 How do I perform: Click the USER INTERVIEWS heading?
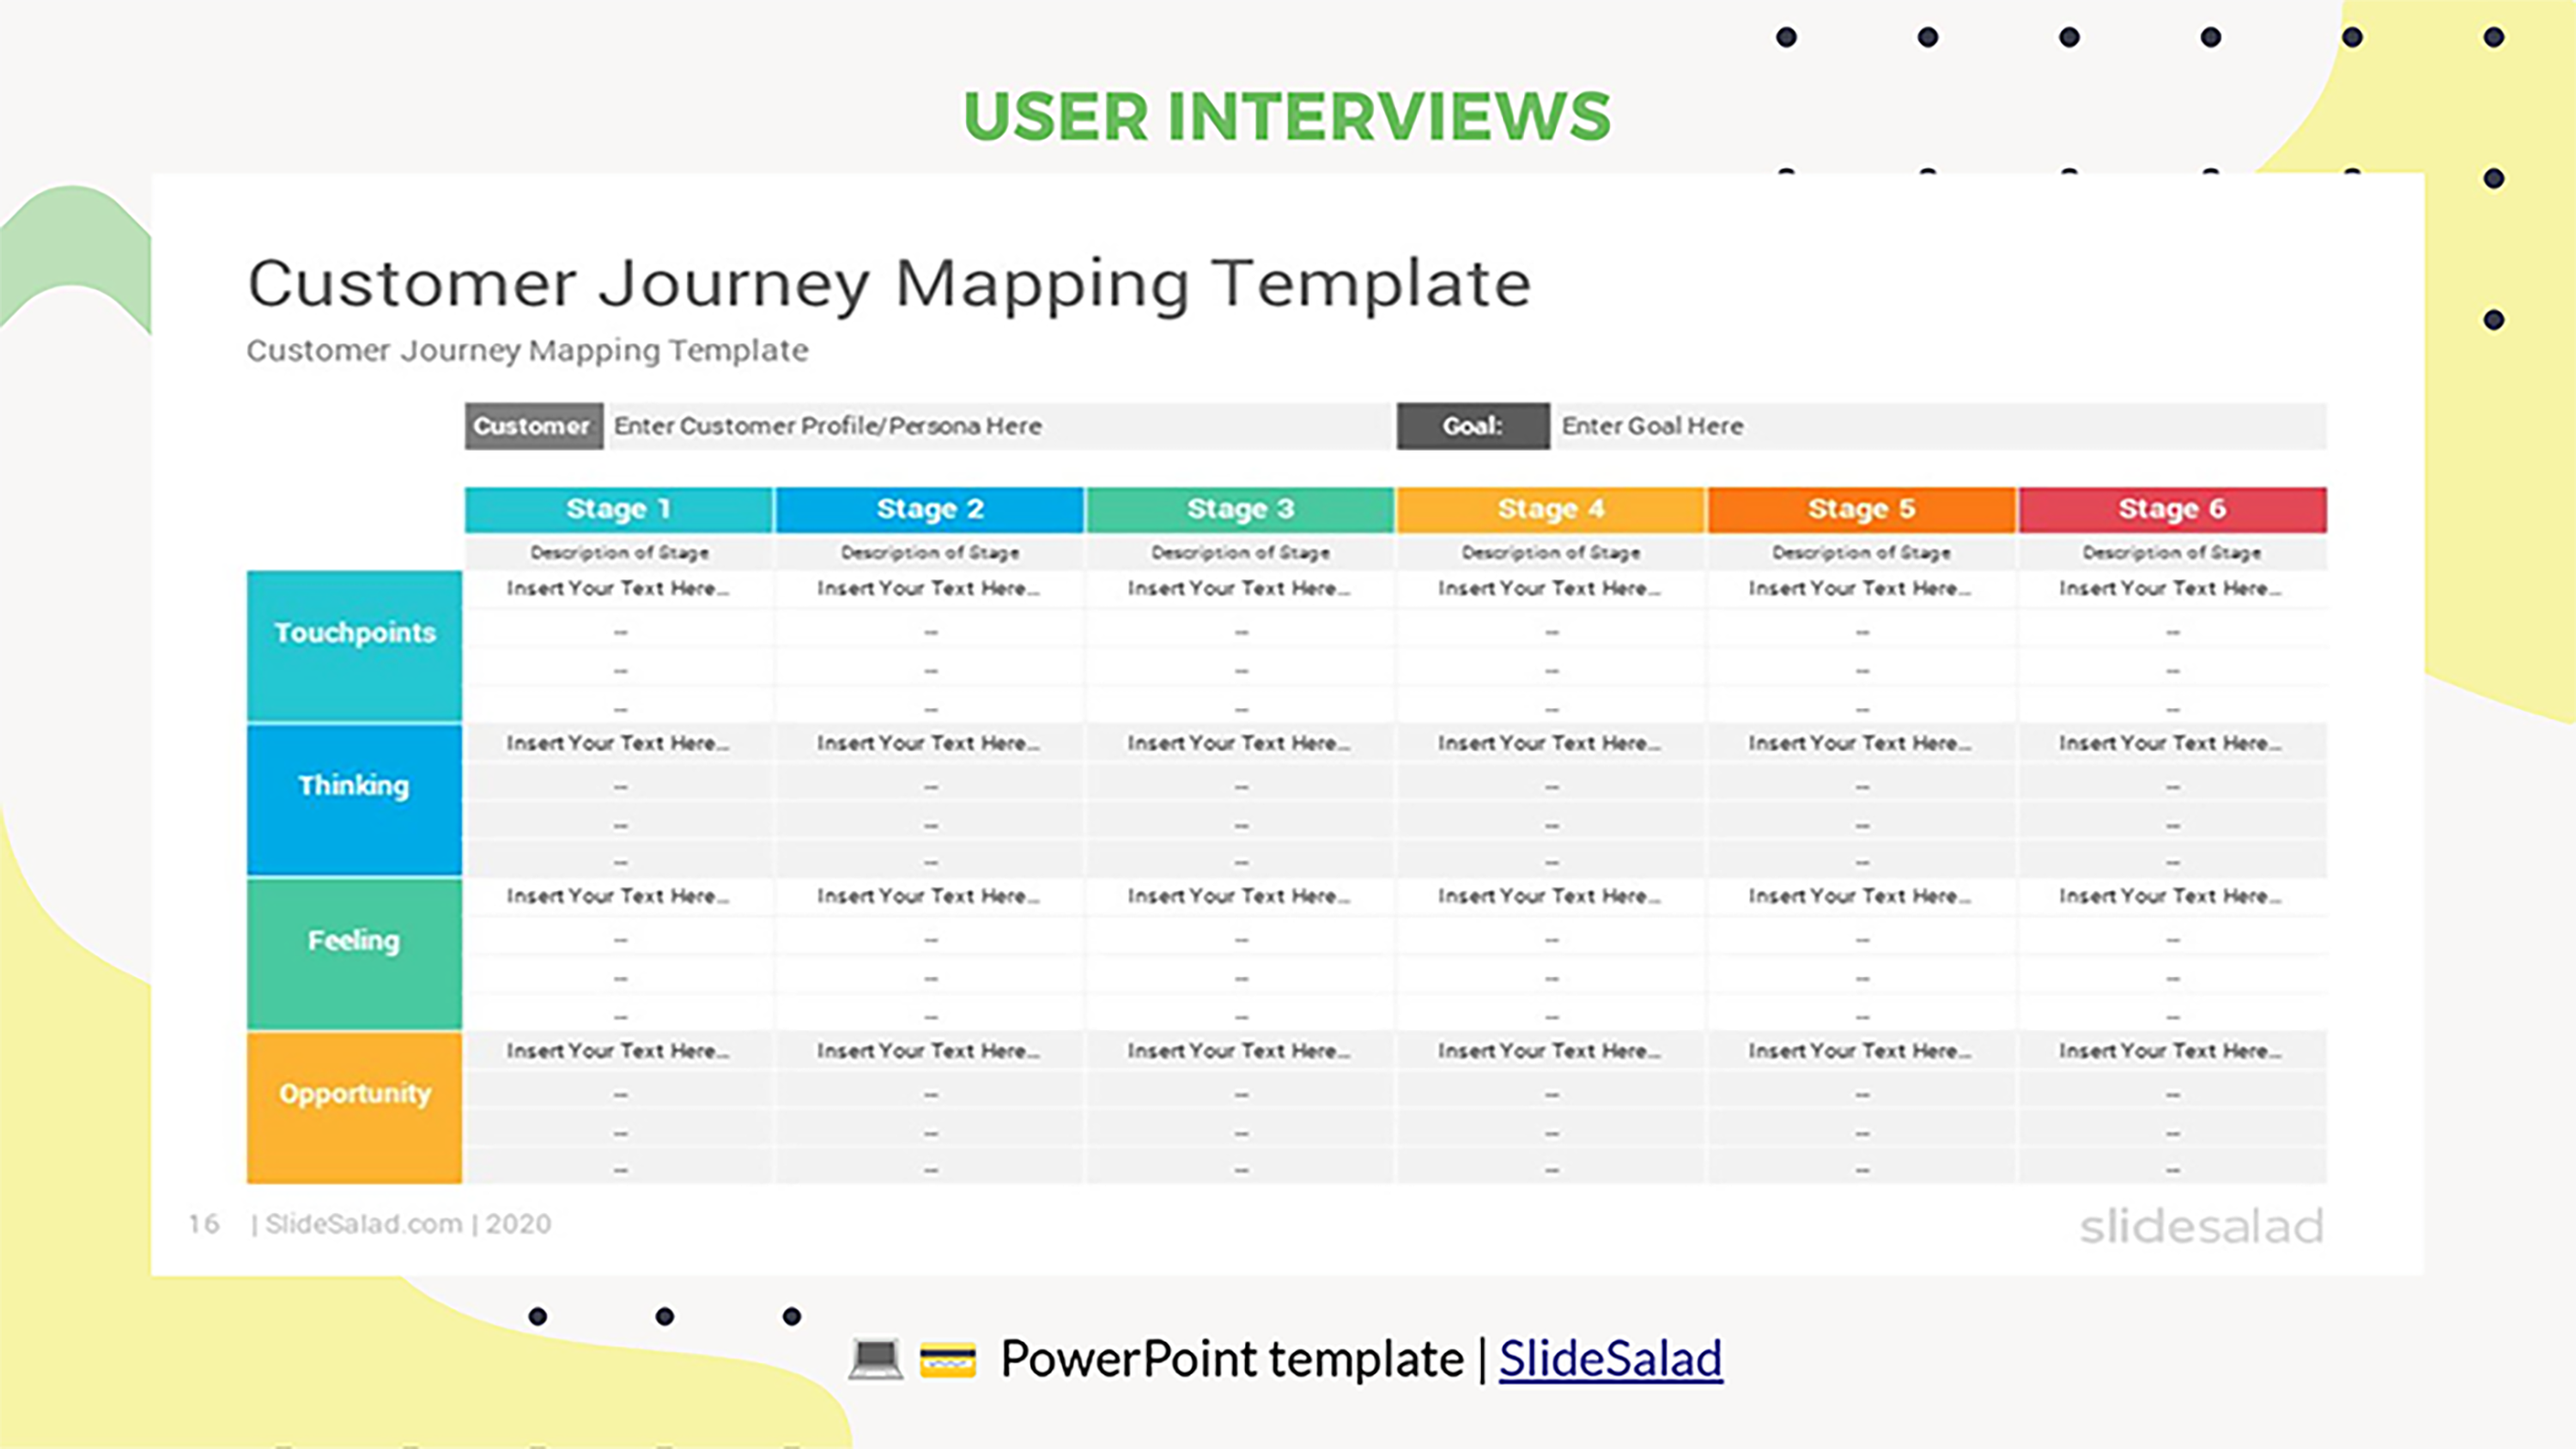click(x=1287, y=116)
